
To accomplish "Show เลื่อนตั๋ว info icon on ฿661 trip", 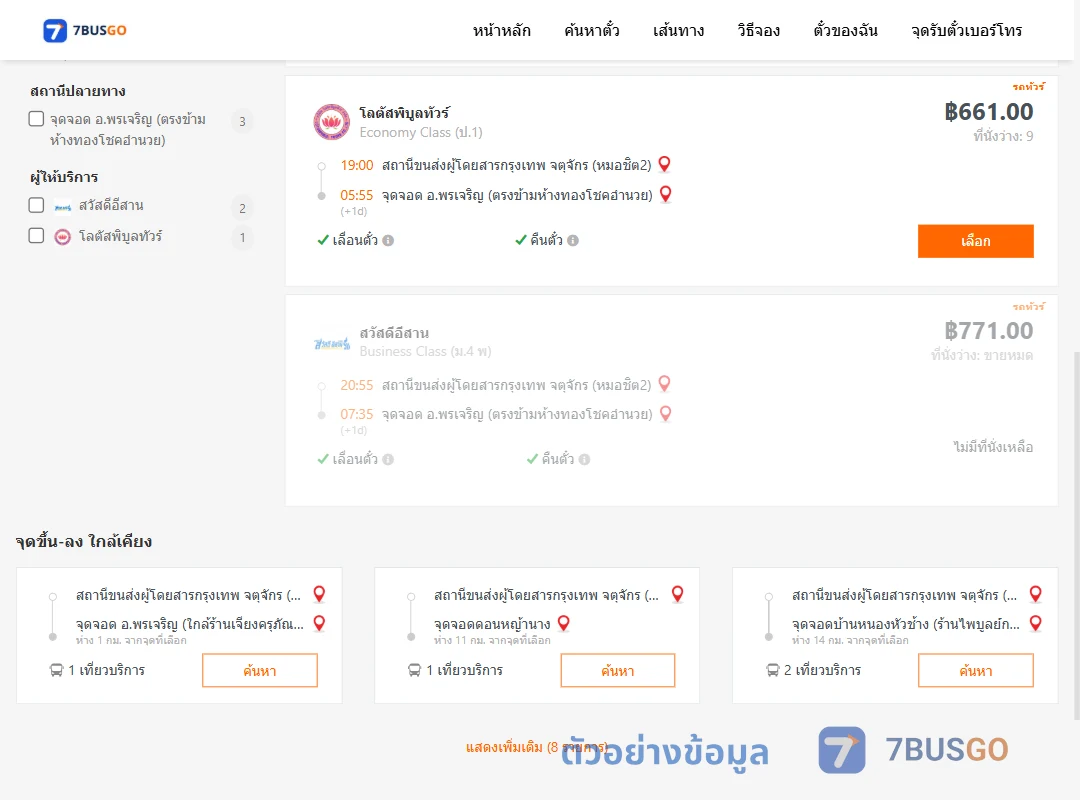I will [x=388, y=240].
